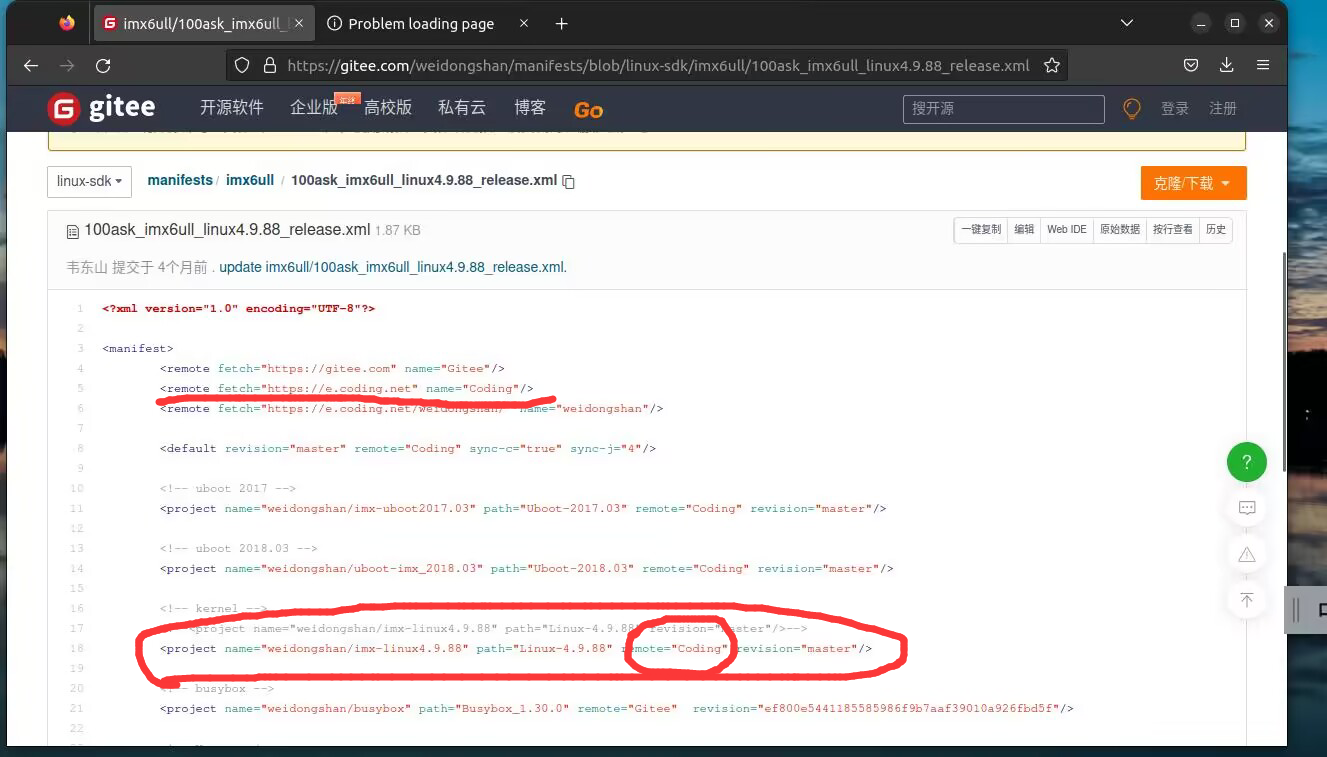This screenshot has height=757, width=1327.
Task: Click the weidongshan remote name line
Action: [x=411, y=408]
